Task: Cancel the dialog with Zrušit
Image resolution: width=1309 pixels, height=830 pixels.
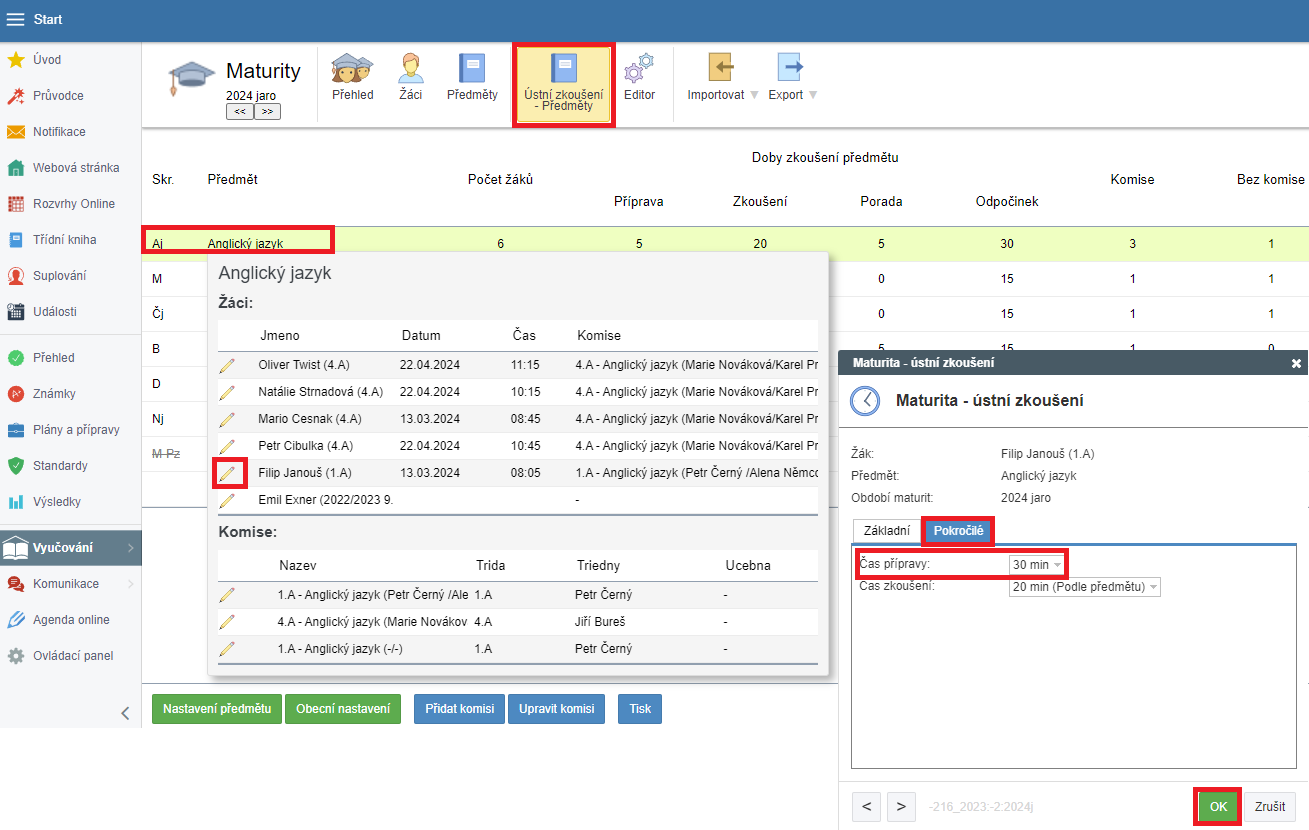Action: pos(1270,806)
